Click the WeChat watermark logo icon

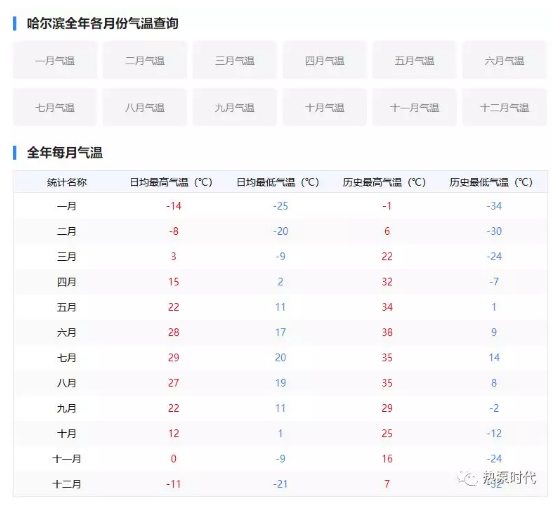[468, 477]
